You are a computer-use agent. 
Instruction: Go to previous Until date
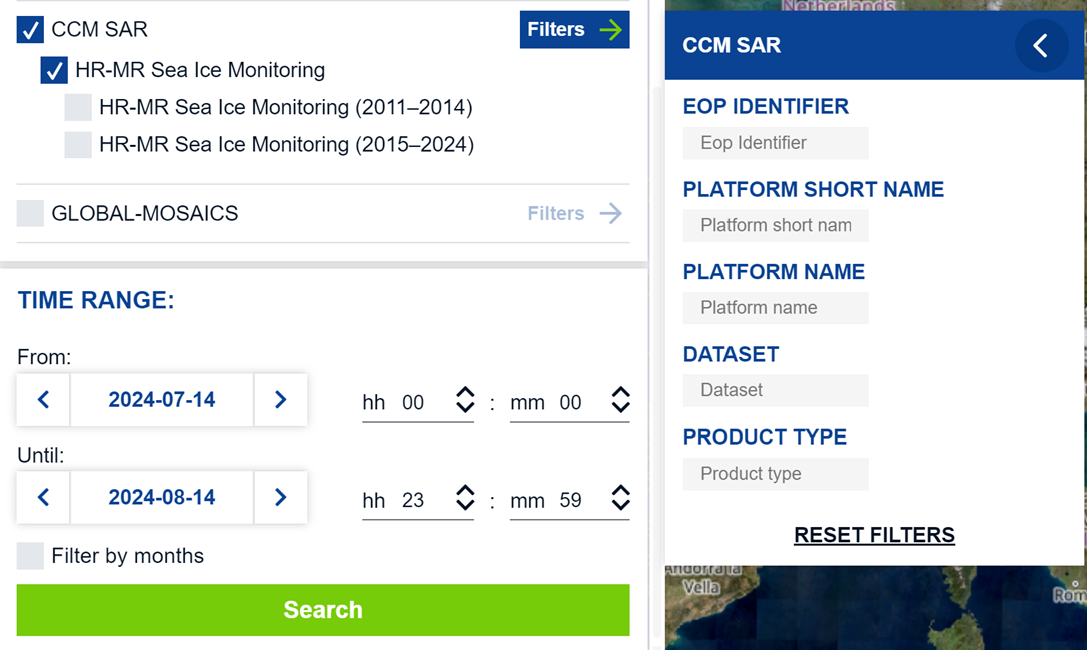(x=43, y=498)
